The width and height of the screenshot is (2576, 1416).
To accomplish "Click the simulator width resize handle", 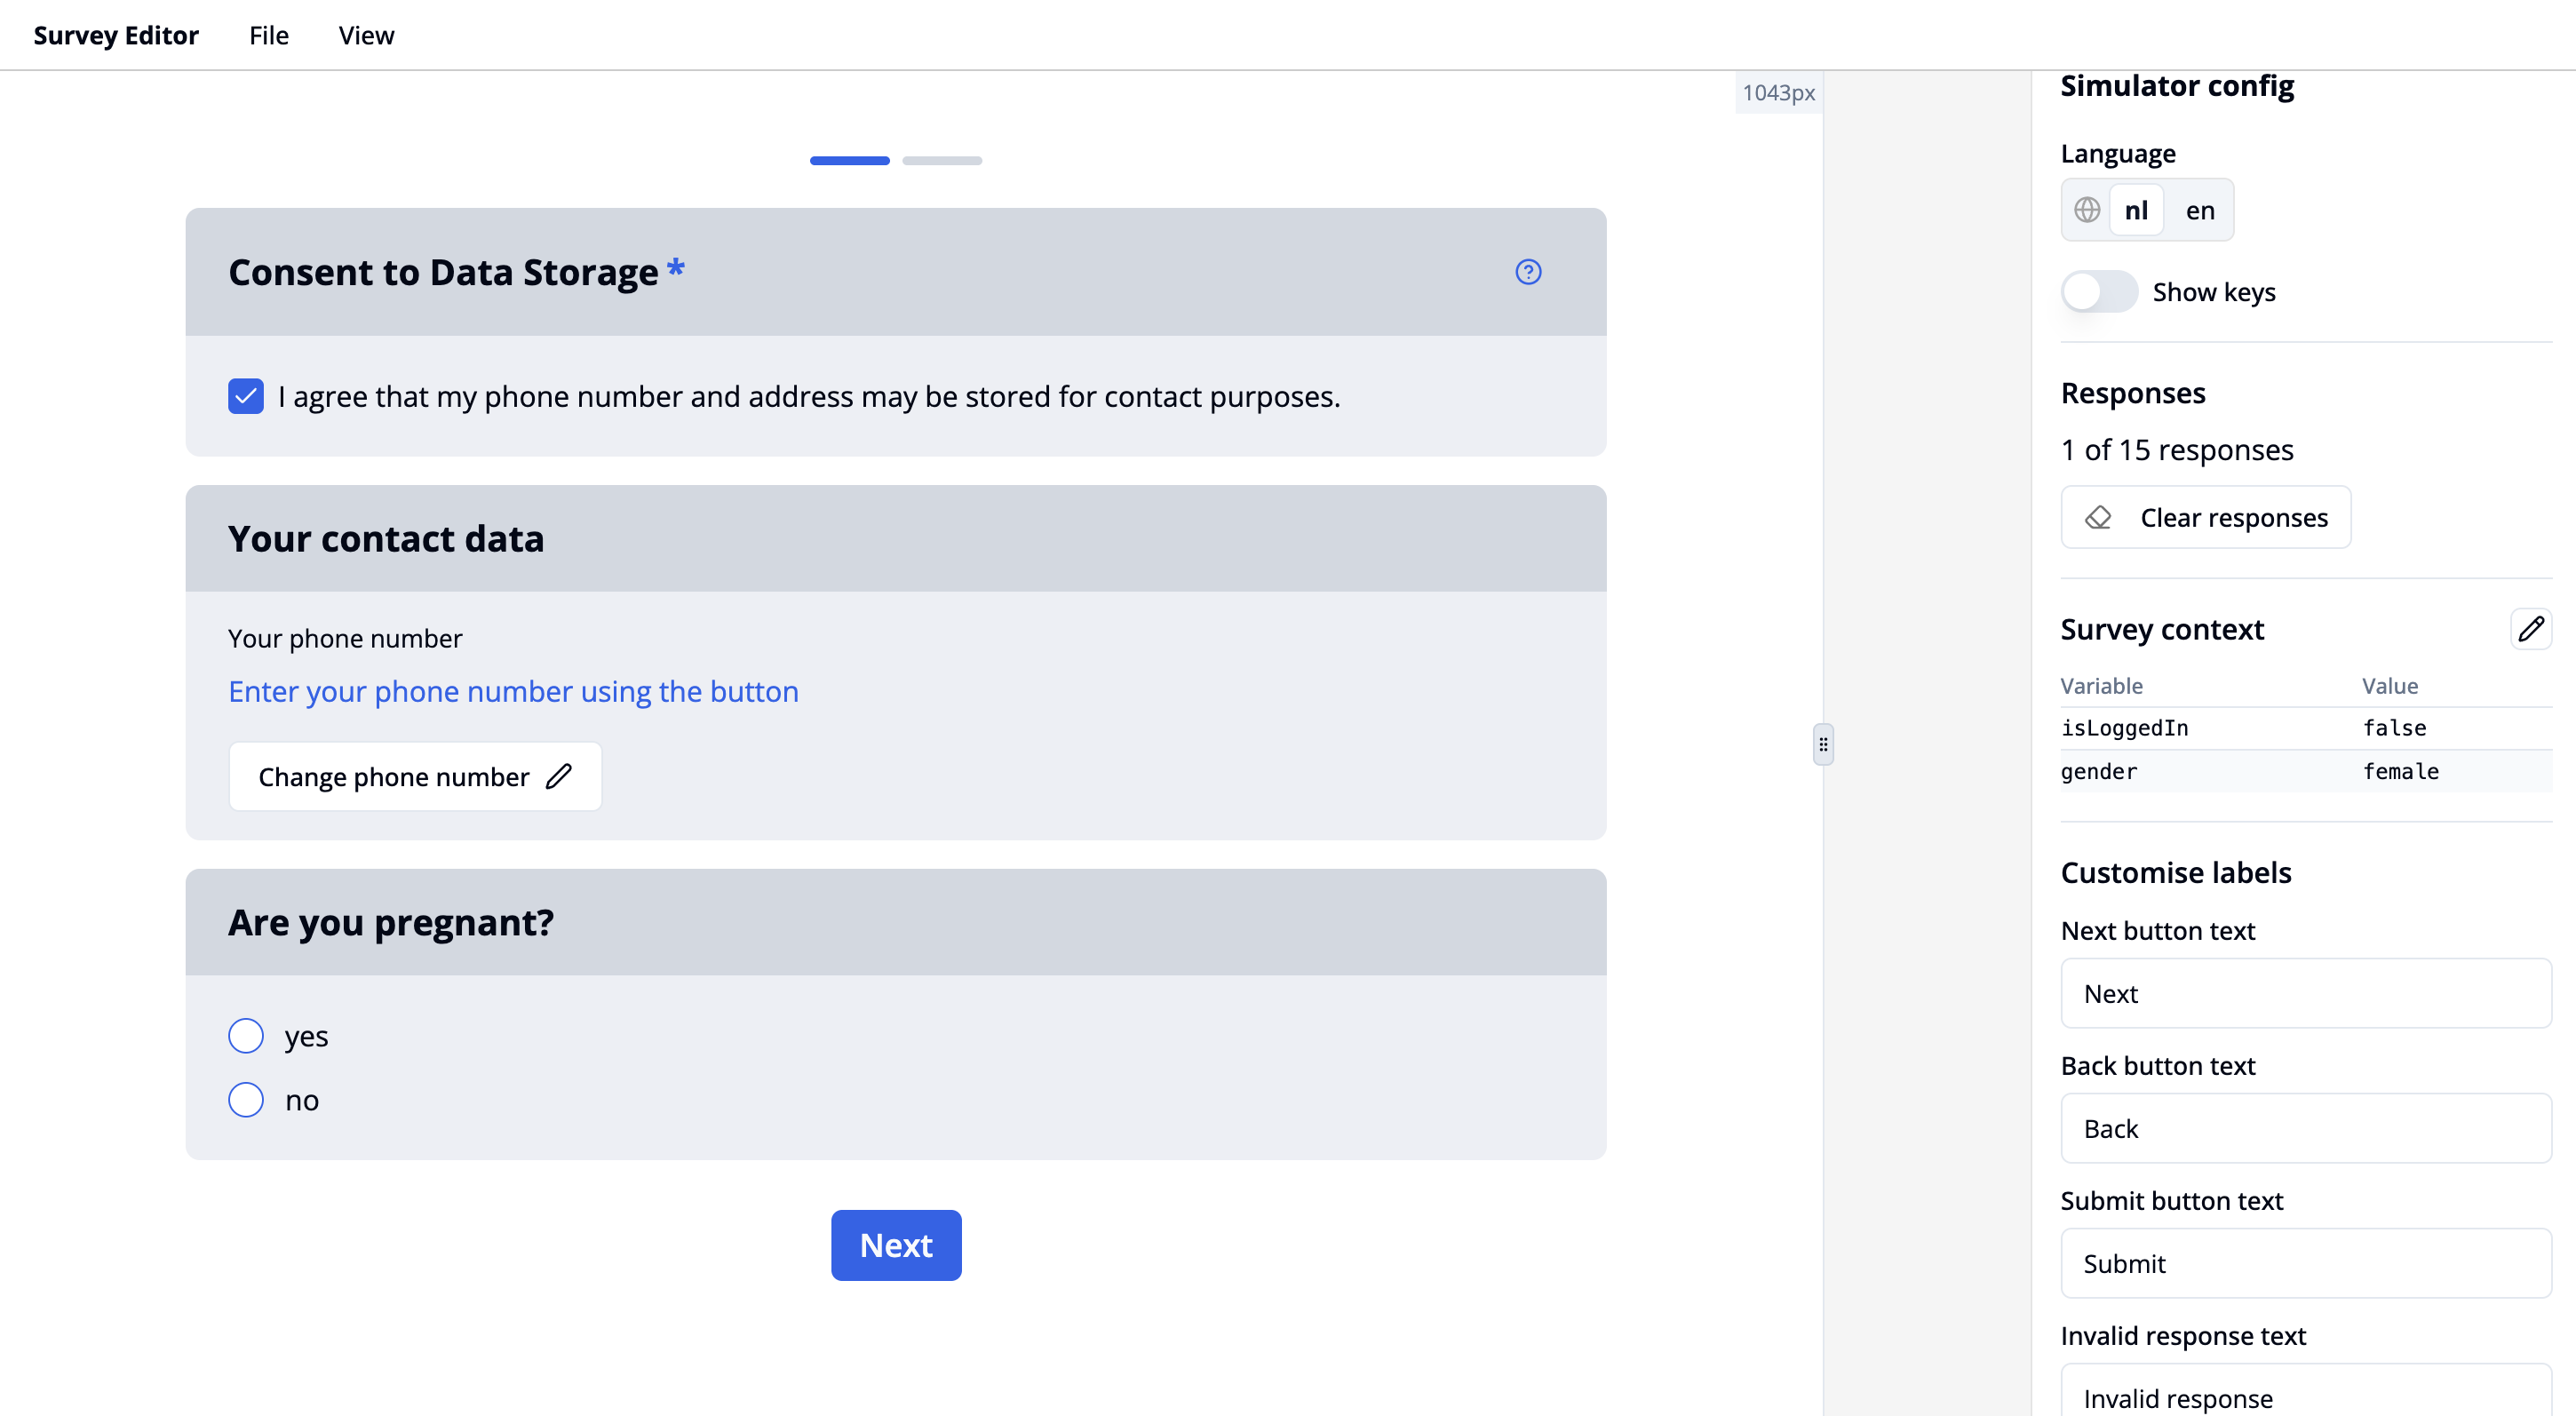I will tap(1823, 744).
